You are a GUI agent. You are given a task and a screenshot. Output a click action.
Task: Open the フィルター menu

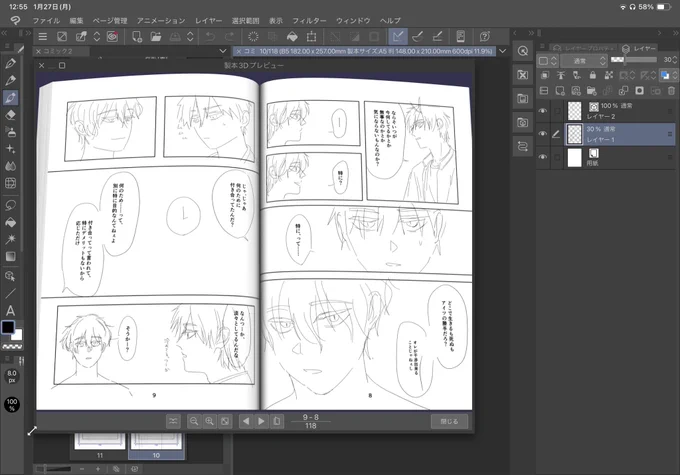(309, 20)
